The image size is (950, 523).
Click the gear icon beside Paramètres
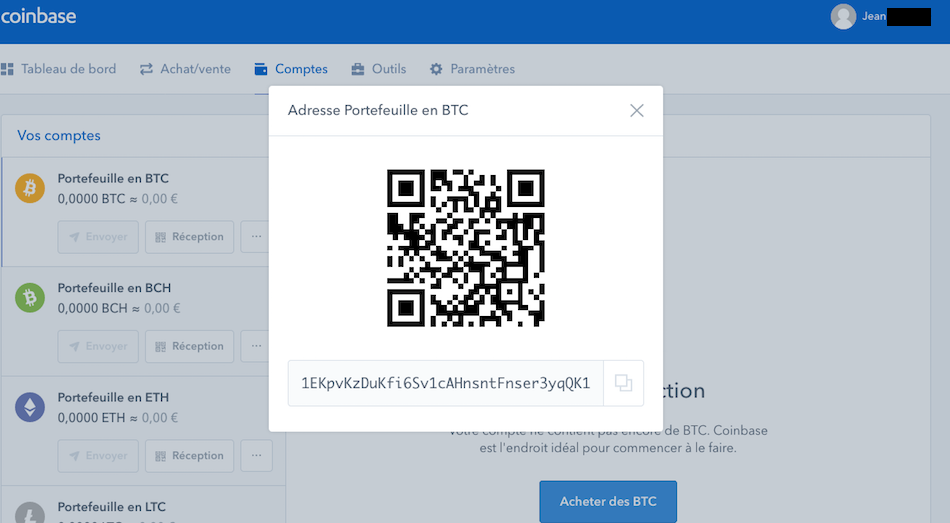[436, 69]
